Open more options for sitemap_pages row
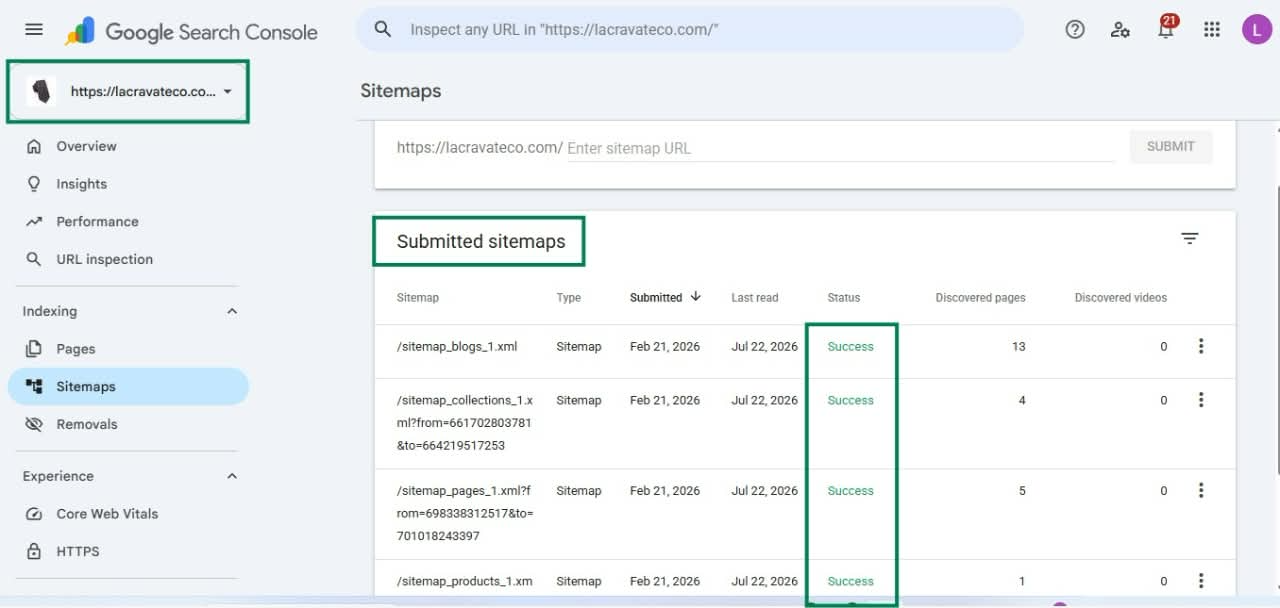1280x608 pixels. (x=1200, y=490)
